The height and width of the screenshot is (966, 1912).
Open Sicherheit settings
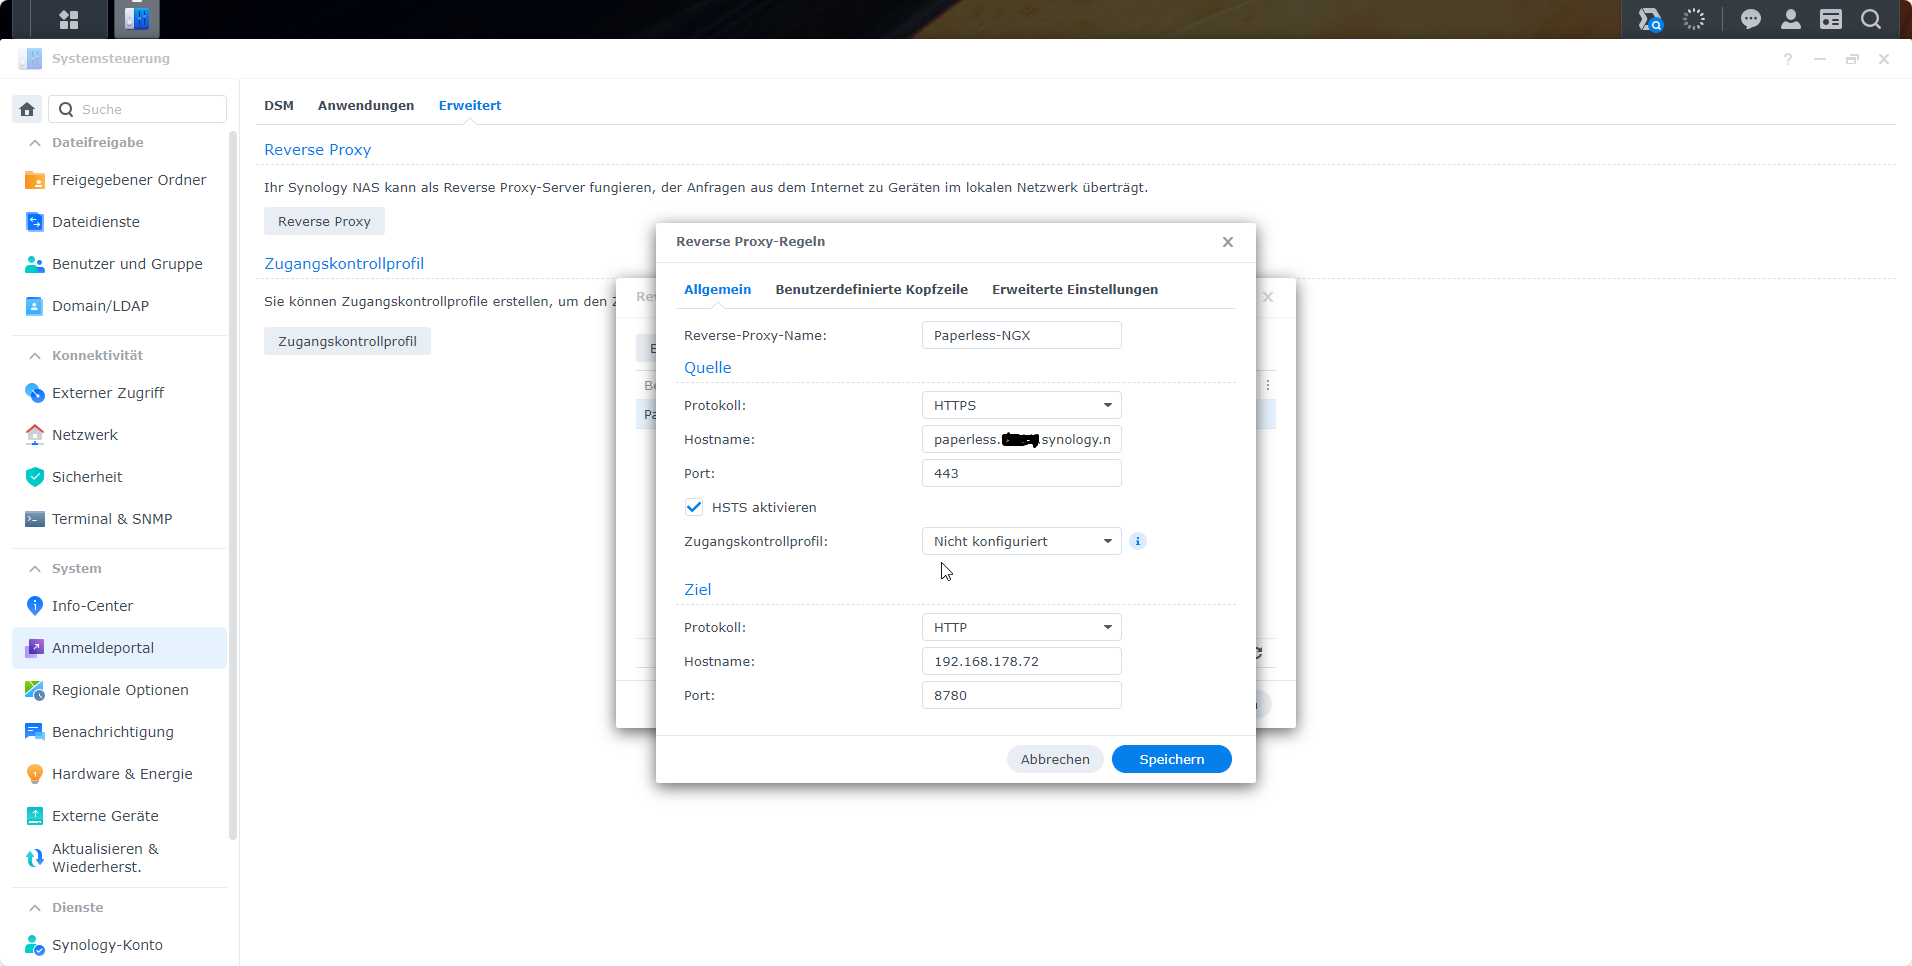tap(119, 477)
